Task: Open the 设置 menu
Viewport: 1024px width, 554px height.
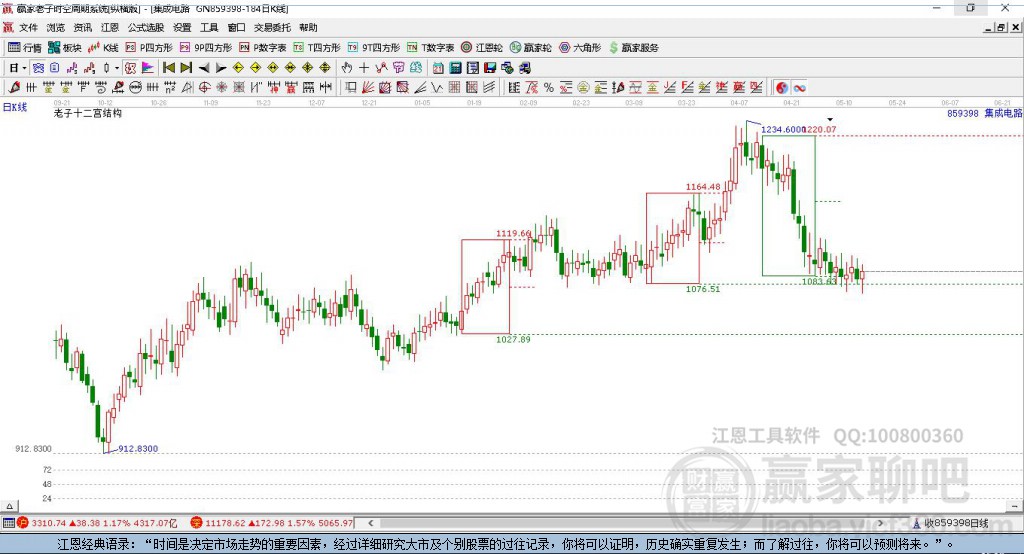Action: click(x=182, y=27)
